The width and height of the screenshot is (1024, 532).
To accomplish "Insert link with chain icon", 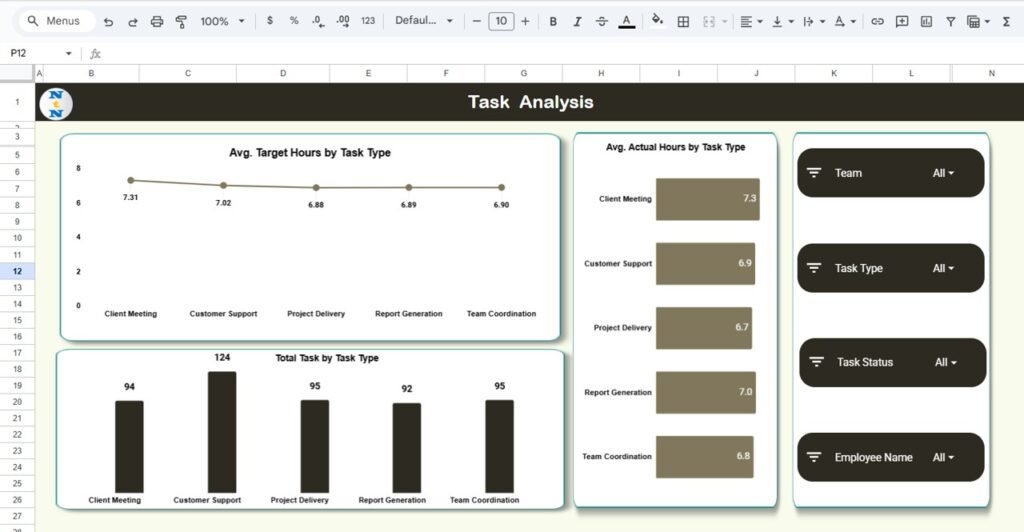I will coord(877,22).
